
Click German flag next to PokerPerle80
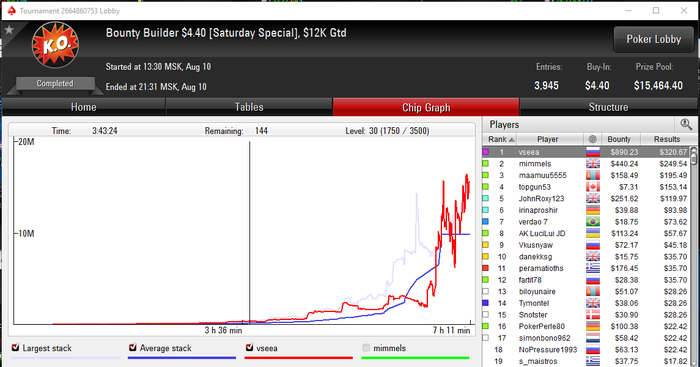(x=593, y=326)
